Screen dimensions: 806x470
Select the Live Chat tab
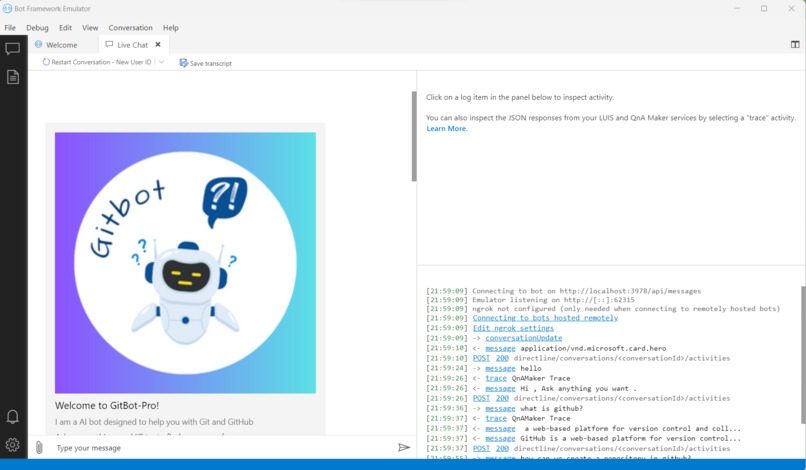tap(133, 45)
